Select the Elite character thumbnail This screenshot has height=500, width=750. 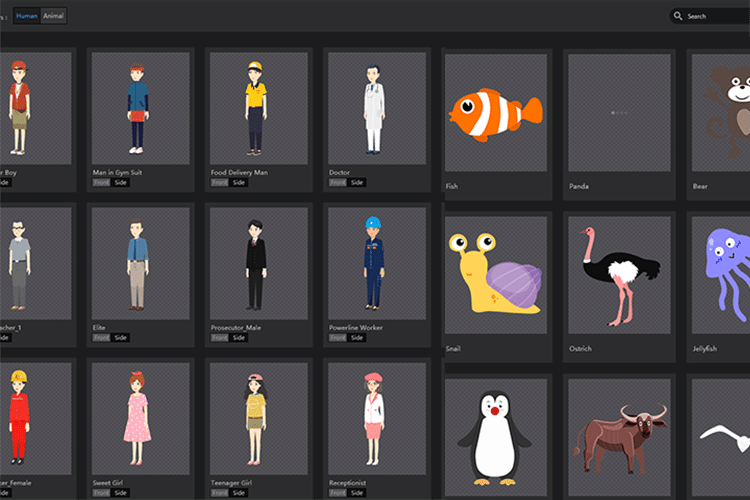(x=138, y=264)
